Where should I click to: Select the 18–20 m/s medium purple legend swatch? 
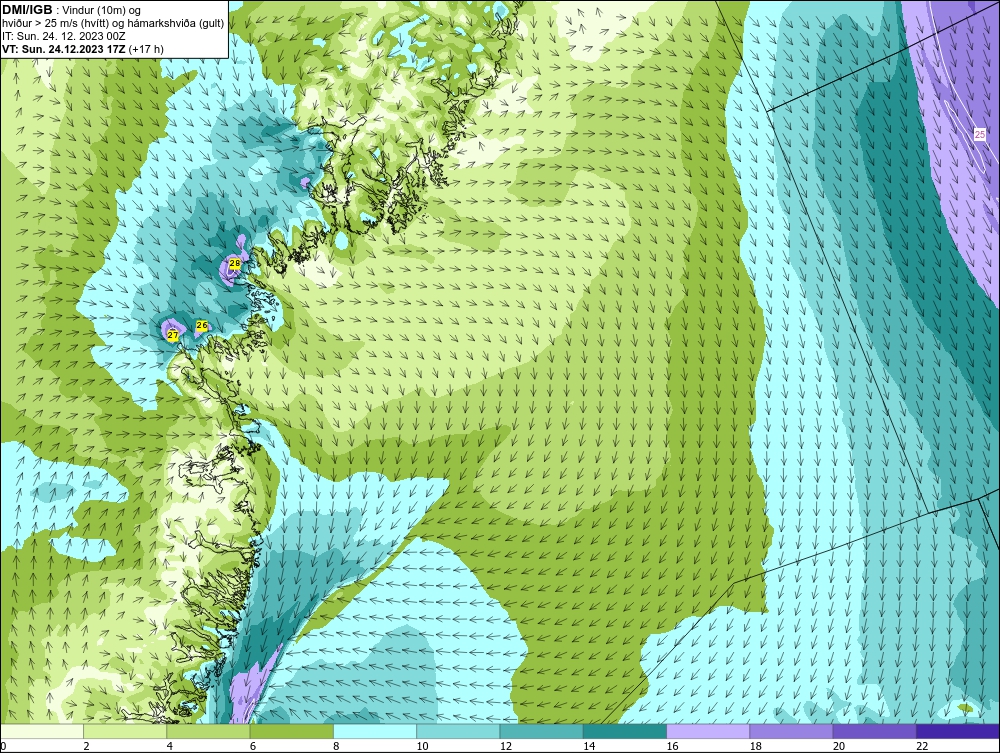(791, 731)
